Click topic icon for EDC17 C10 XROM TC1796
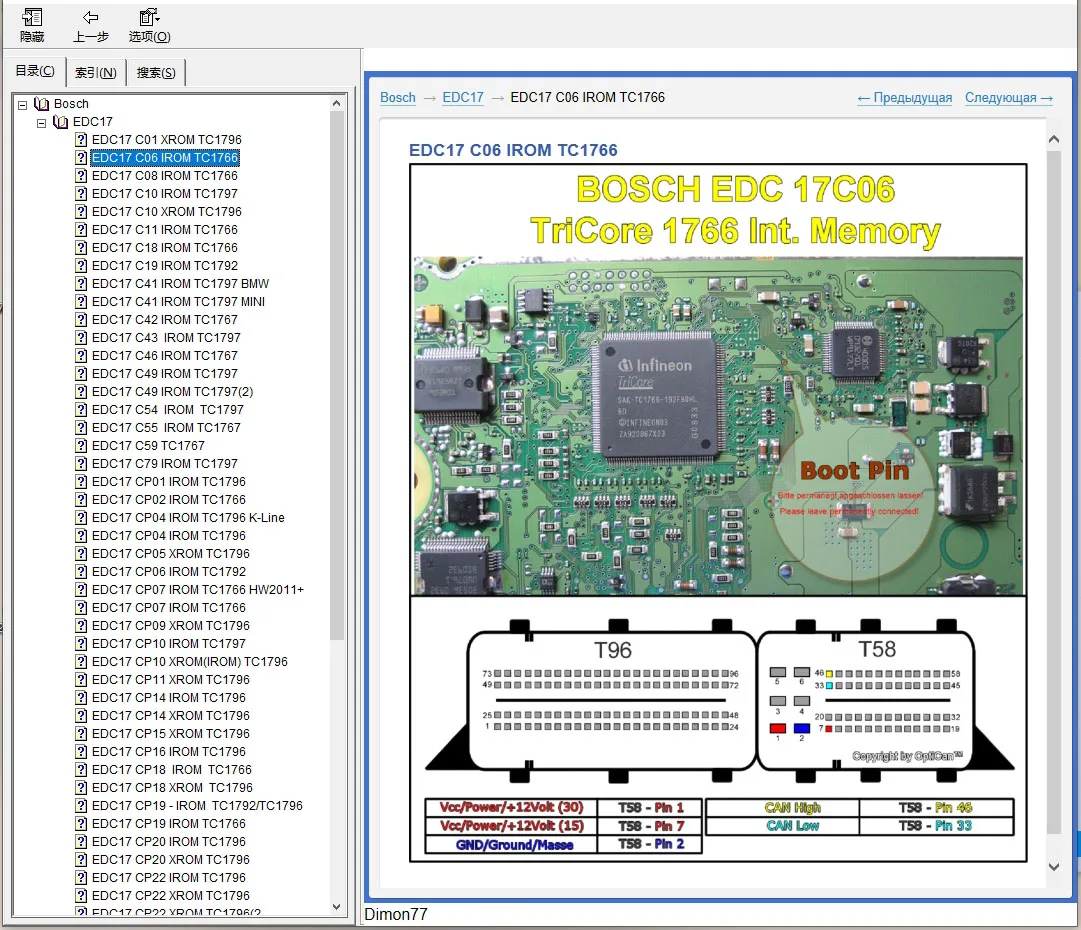Viewport: 1081px width, 930px height. point(81,212)
